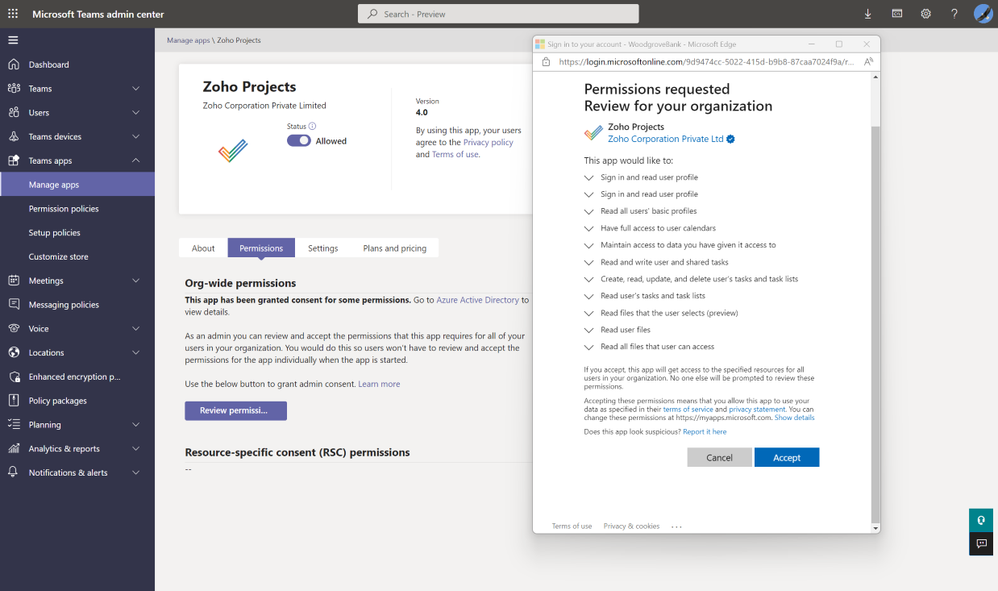998x591 pixels.
Task: Expand 'Read all users' basic profiles' permission
Action: click(589, 211)
